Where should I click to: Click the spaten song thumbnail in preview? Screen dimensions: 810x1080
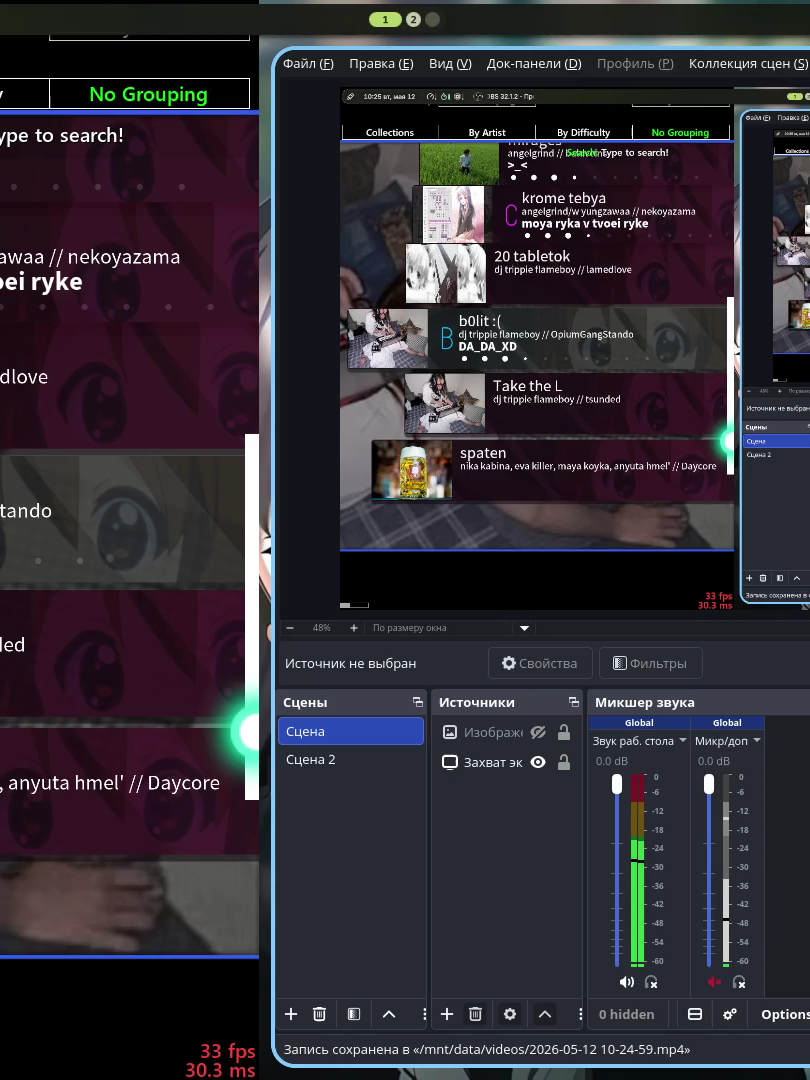click(x=412, y=469)
